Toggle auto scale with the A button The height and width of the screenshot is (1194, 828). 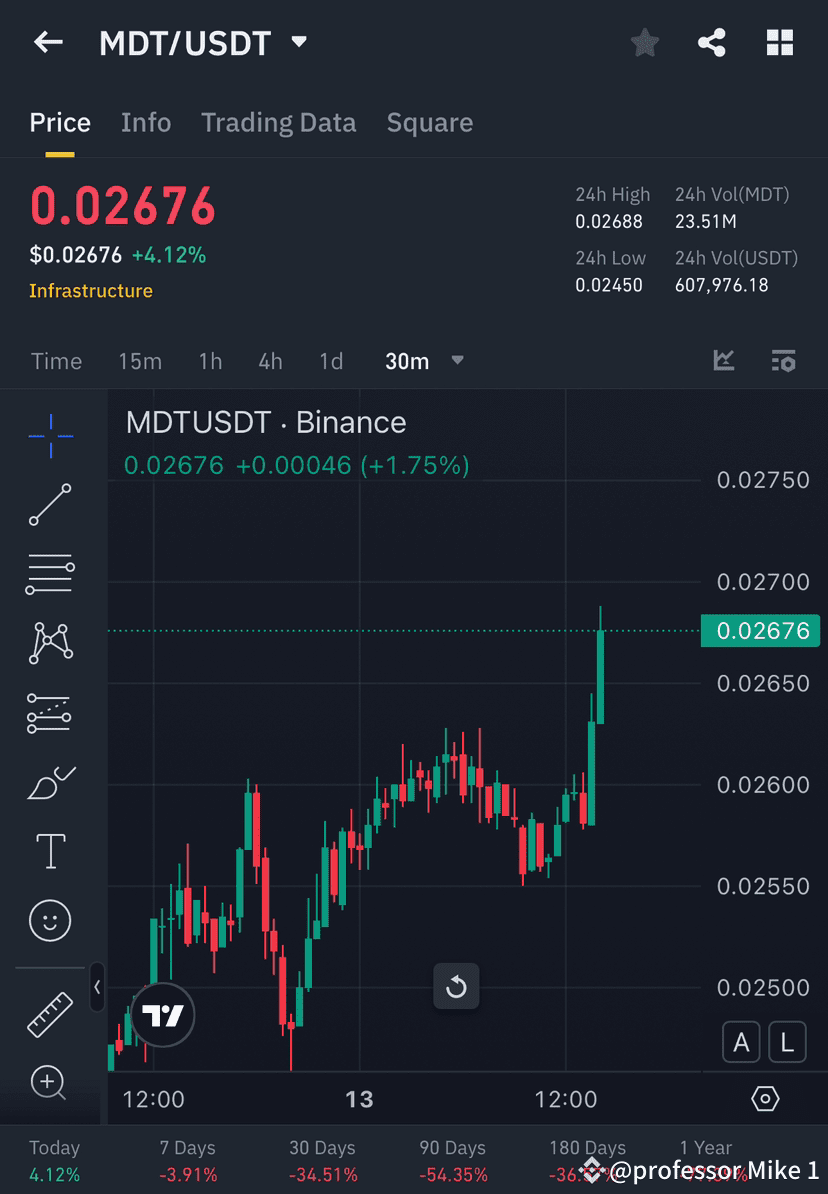[x=741, y=1042]
